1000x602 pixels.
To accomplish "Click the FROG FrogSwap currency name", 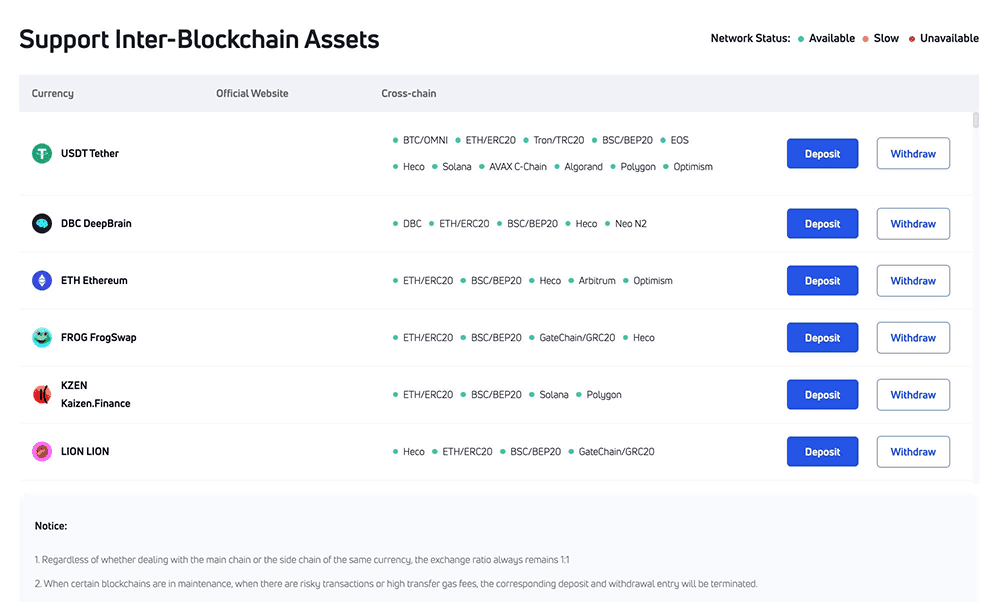I will coord(99,337).
